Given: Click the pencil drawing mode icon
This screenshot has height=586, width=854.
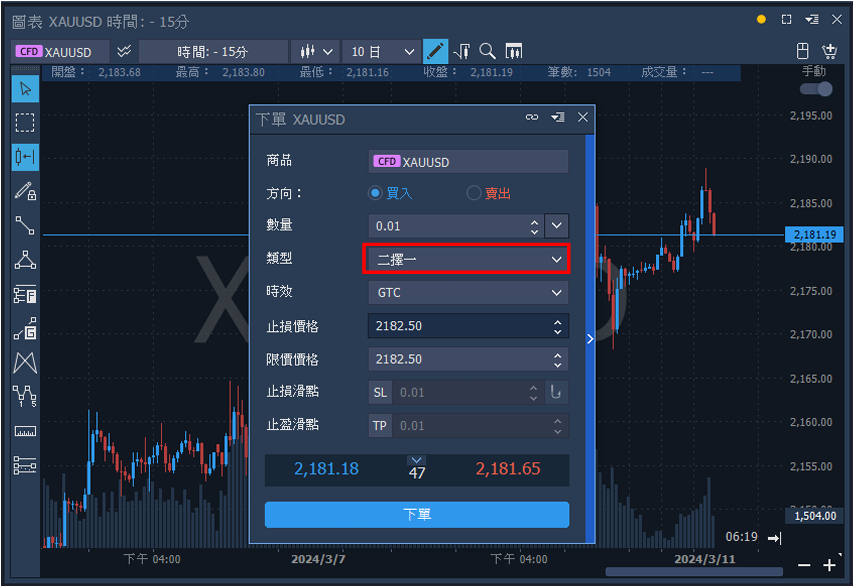Looking at the screenshot, I should point(435,51).
